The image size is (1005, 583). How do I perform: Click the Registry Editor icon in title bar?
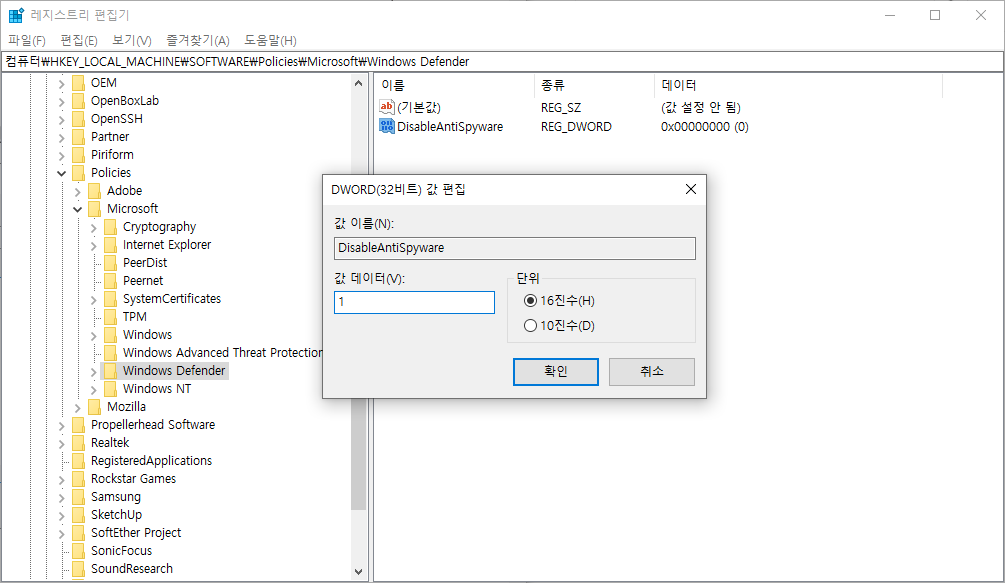[x=14, y=14]
